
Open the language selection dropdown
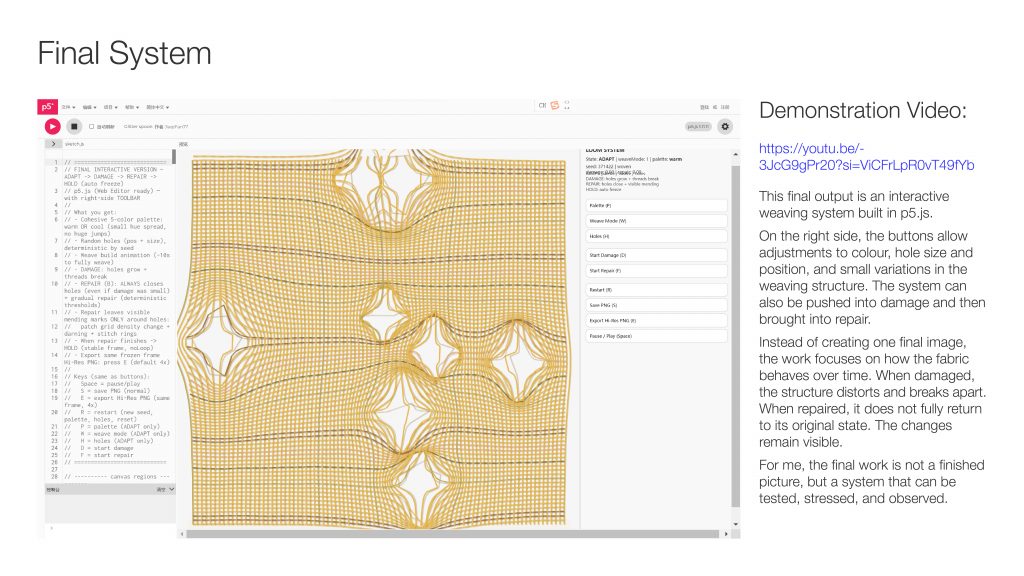(x=158, y=106)
